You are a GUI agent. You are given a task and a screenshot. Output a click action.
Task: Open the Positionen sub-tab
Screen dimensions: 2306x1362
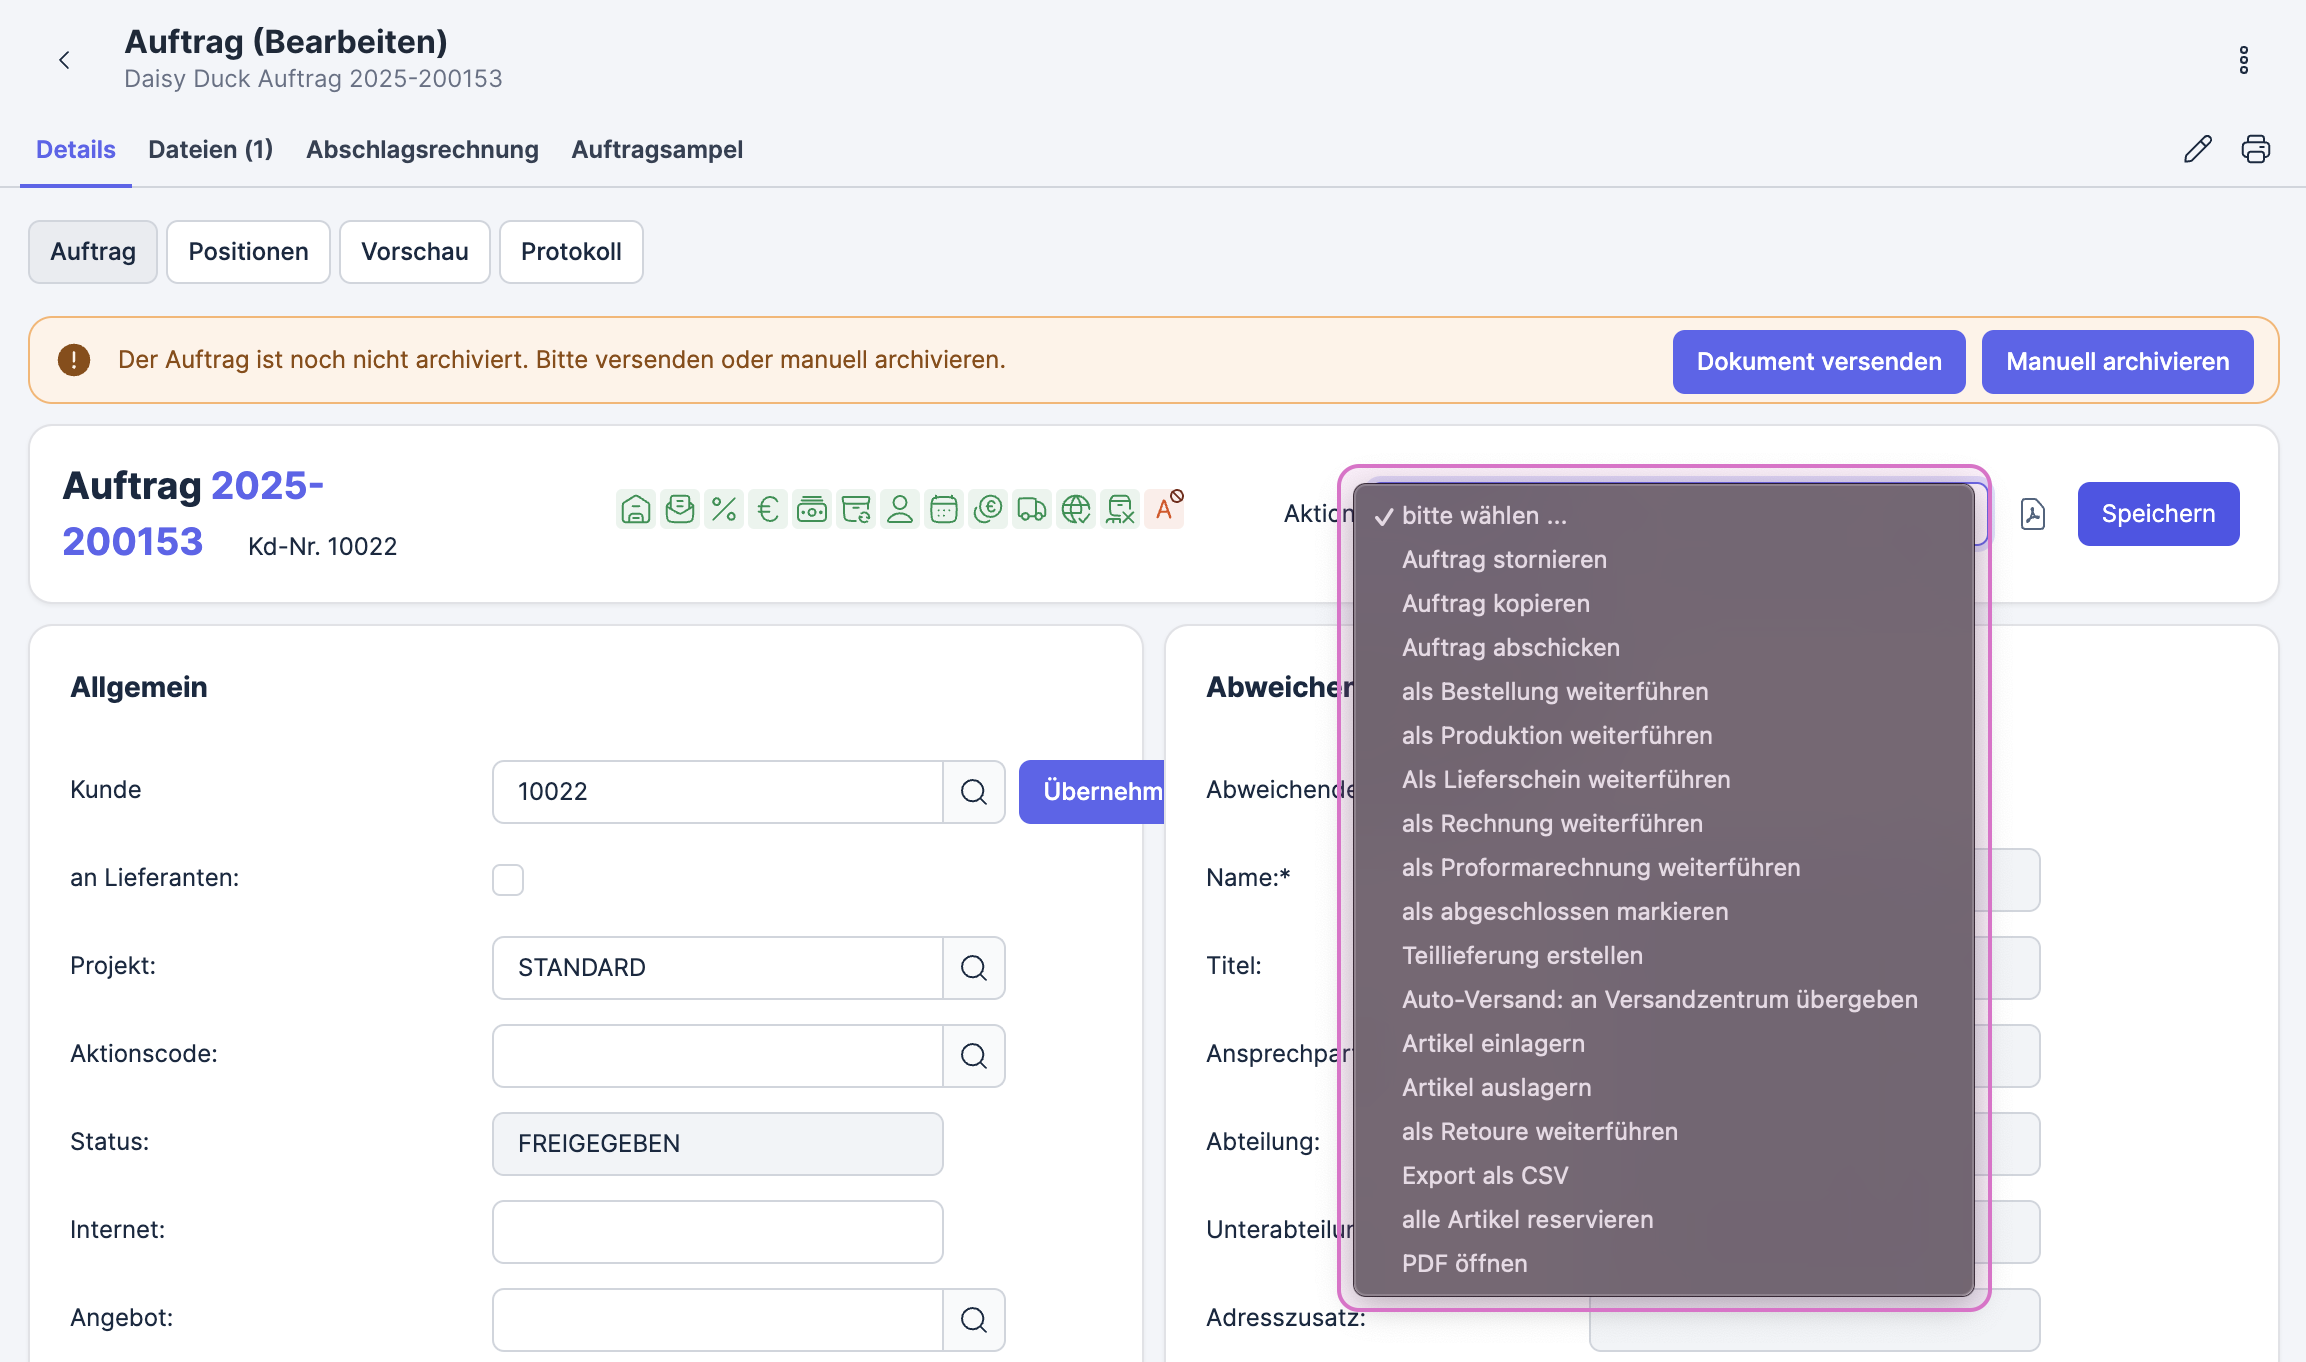(248, 252)
